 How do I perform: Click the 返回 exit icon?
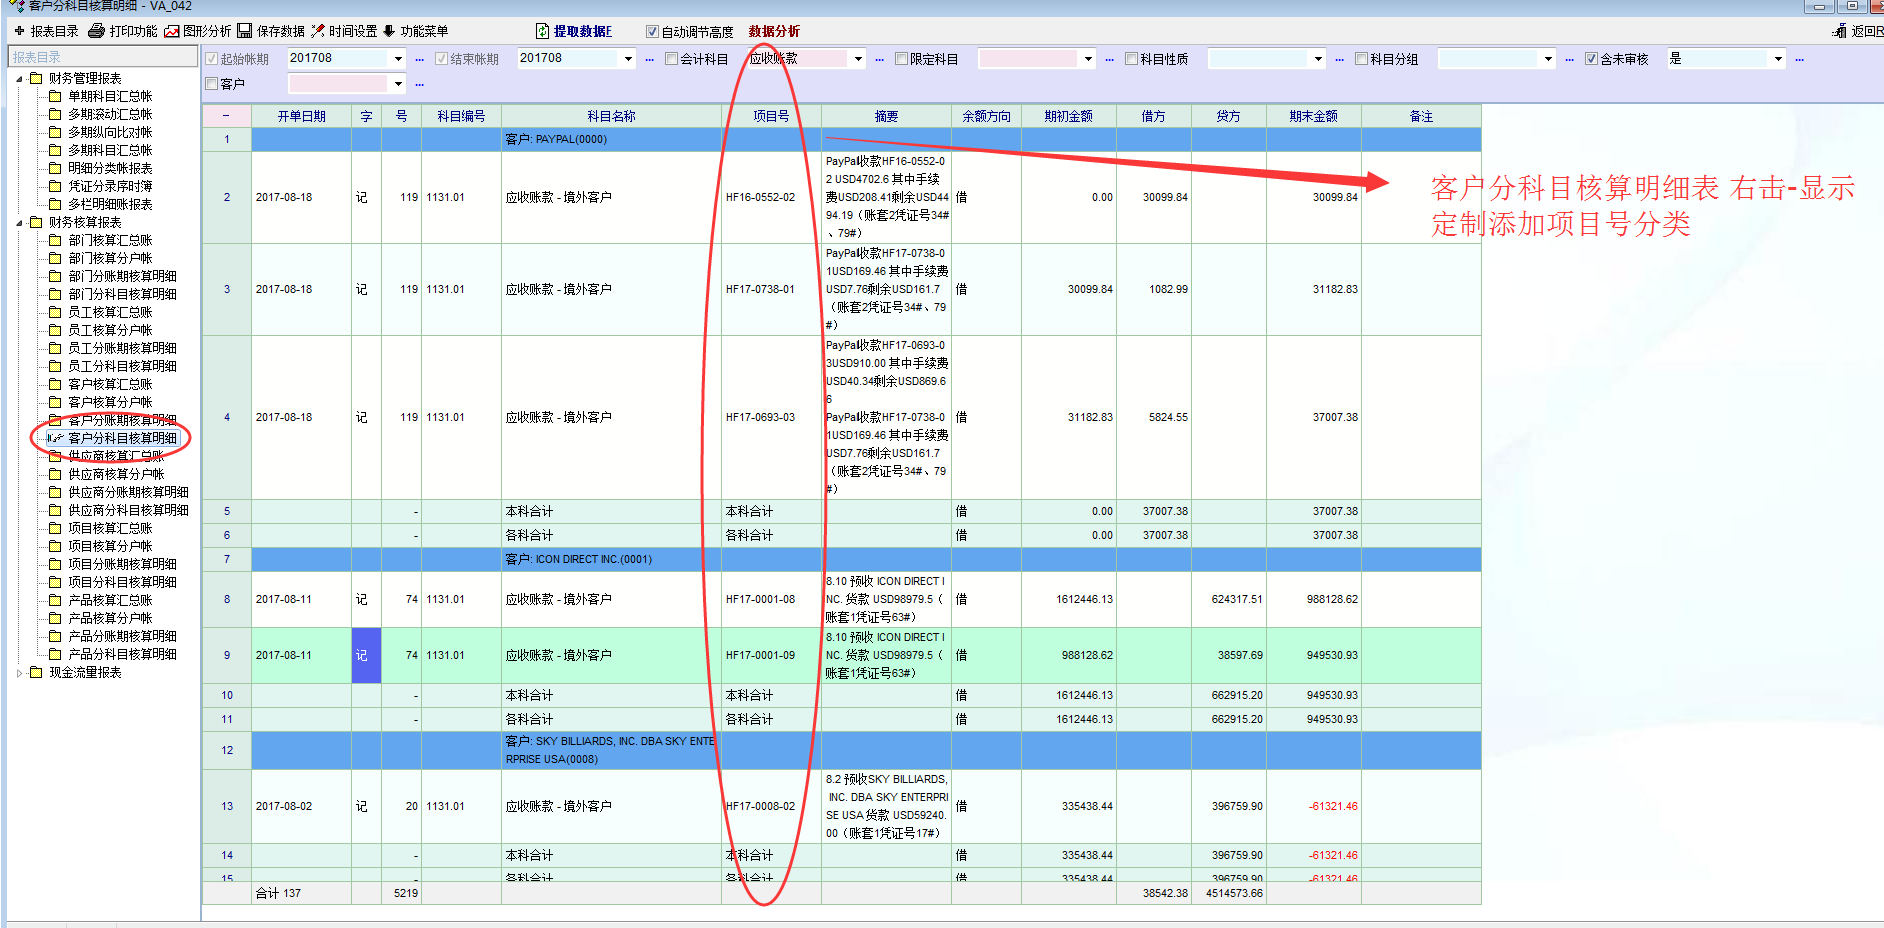[1840, 31]
